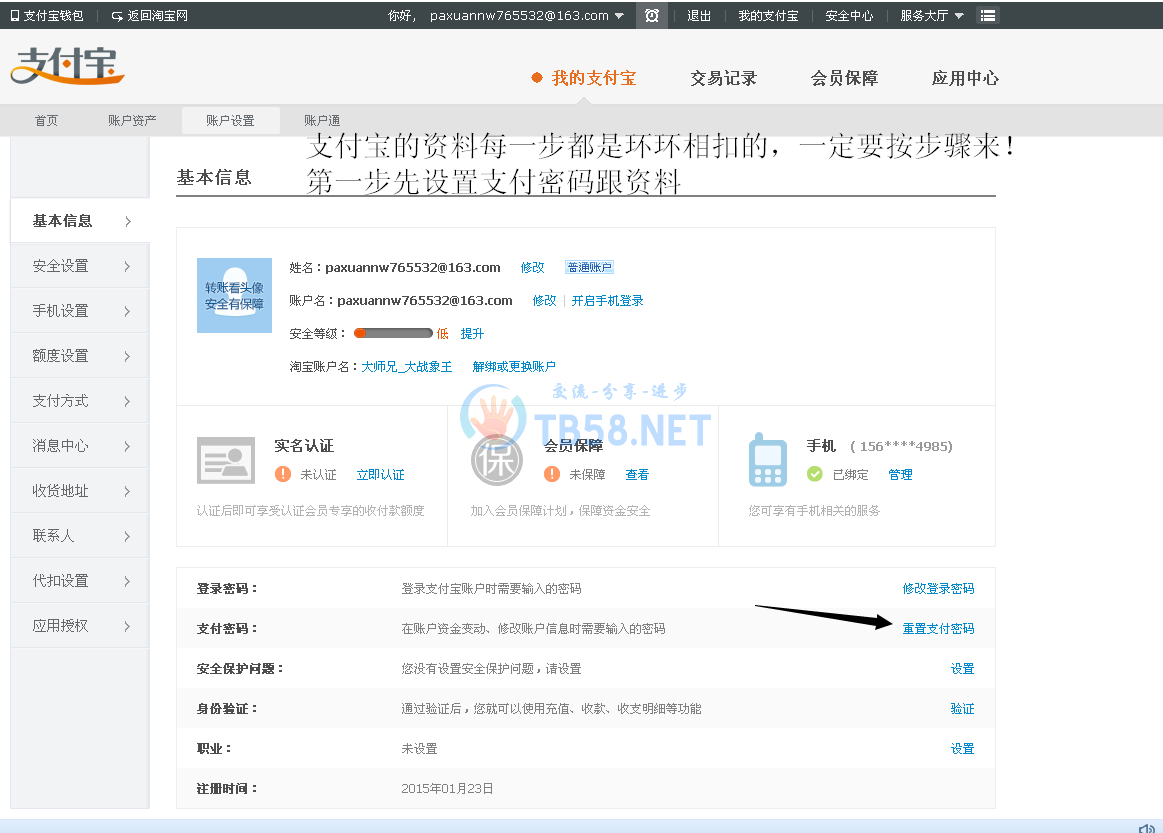Click 解绑或更换账户 link
This screenshot has width=1163, height=833.
[x=514, y=366]
